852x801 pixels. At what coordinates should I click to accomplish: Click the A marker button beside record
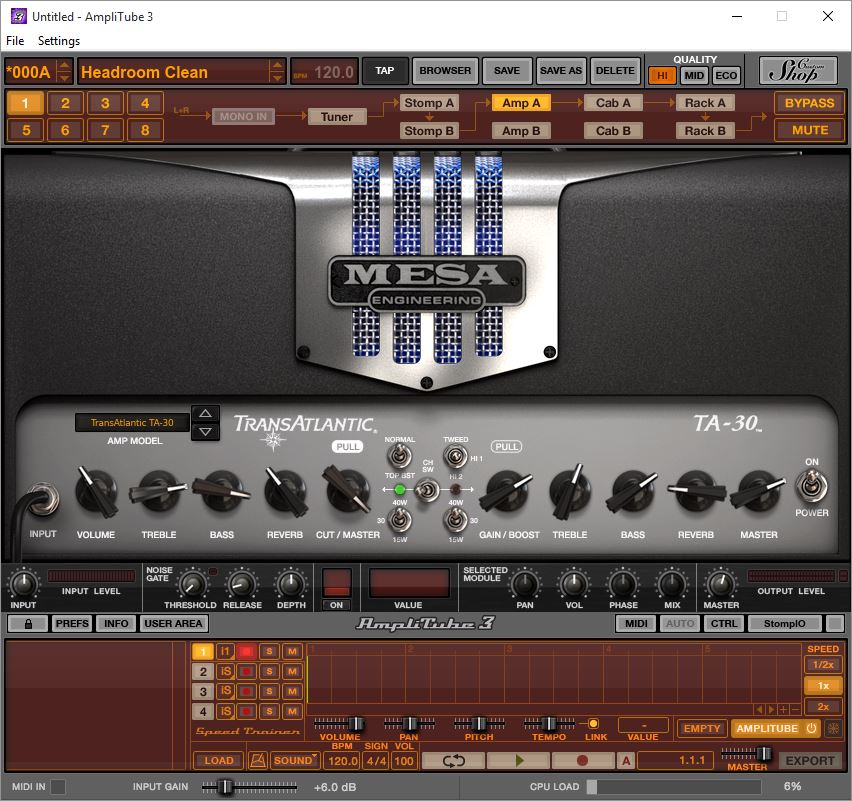pos(626,760)
